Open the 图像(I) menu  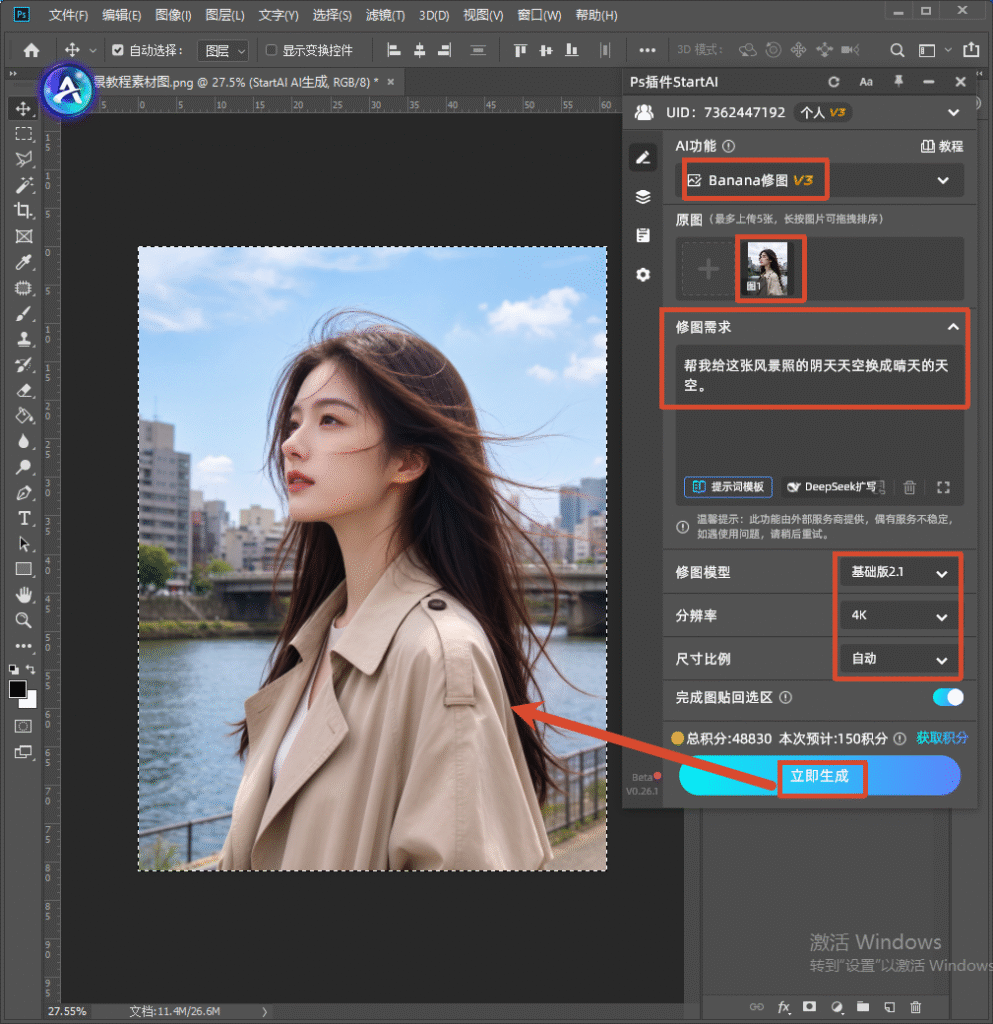[173, 15]
